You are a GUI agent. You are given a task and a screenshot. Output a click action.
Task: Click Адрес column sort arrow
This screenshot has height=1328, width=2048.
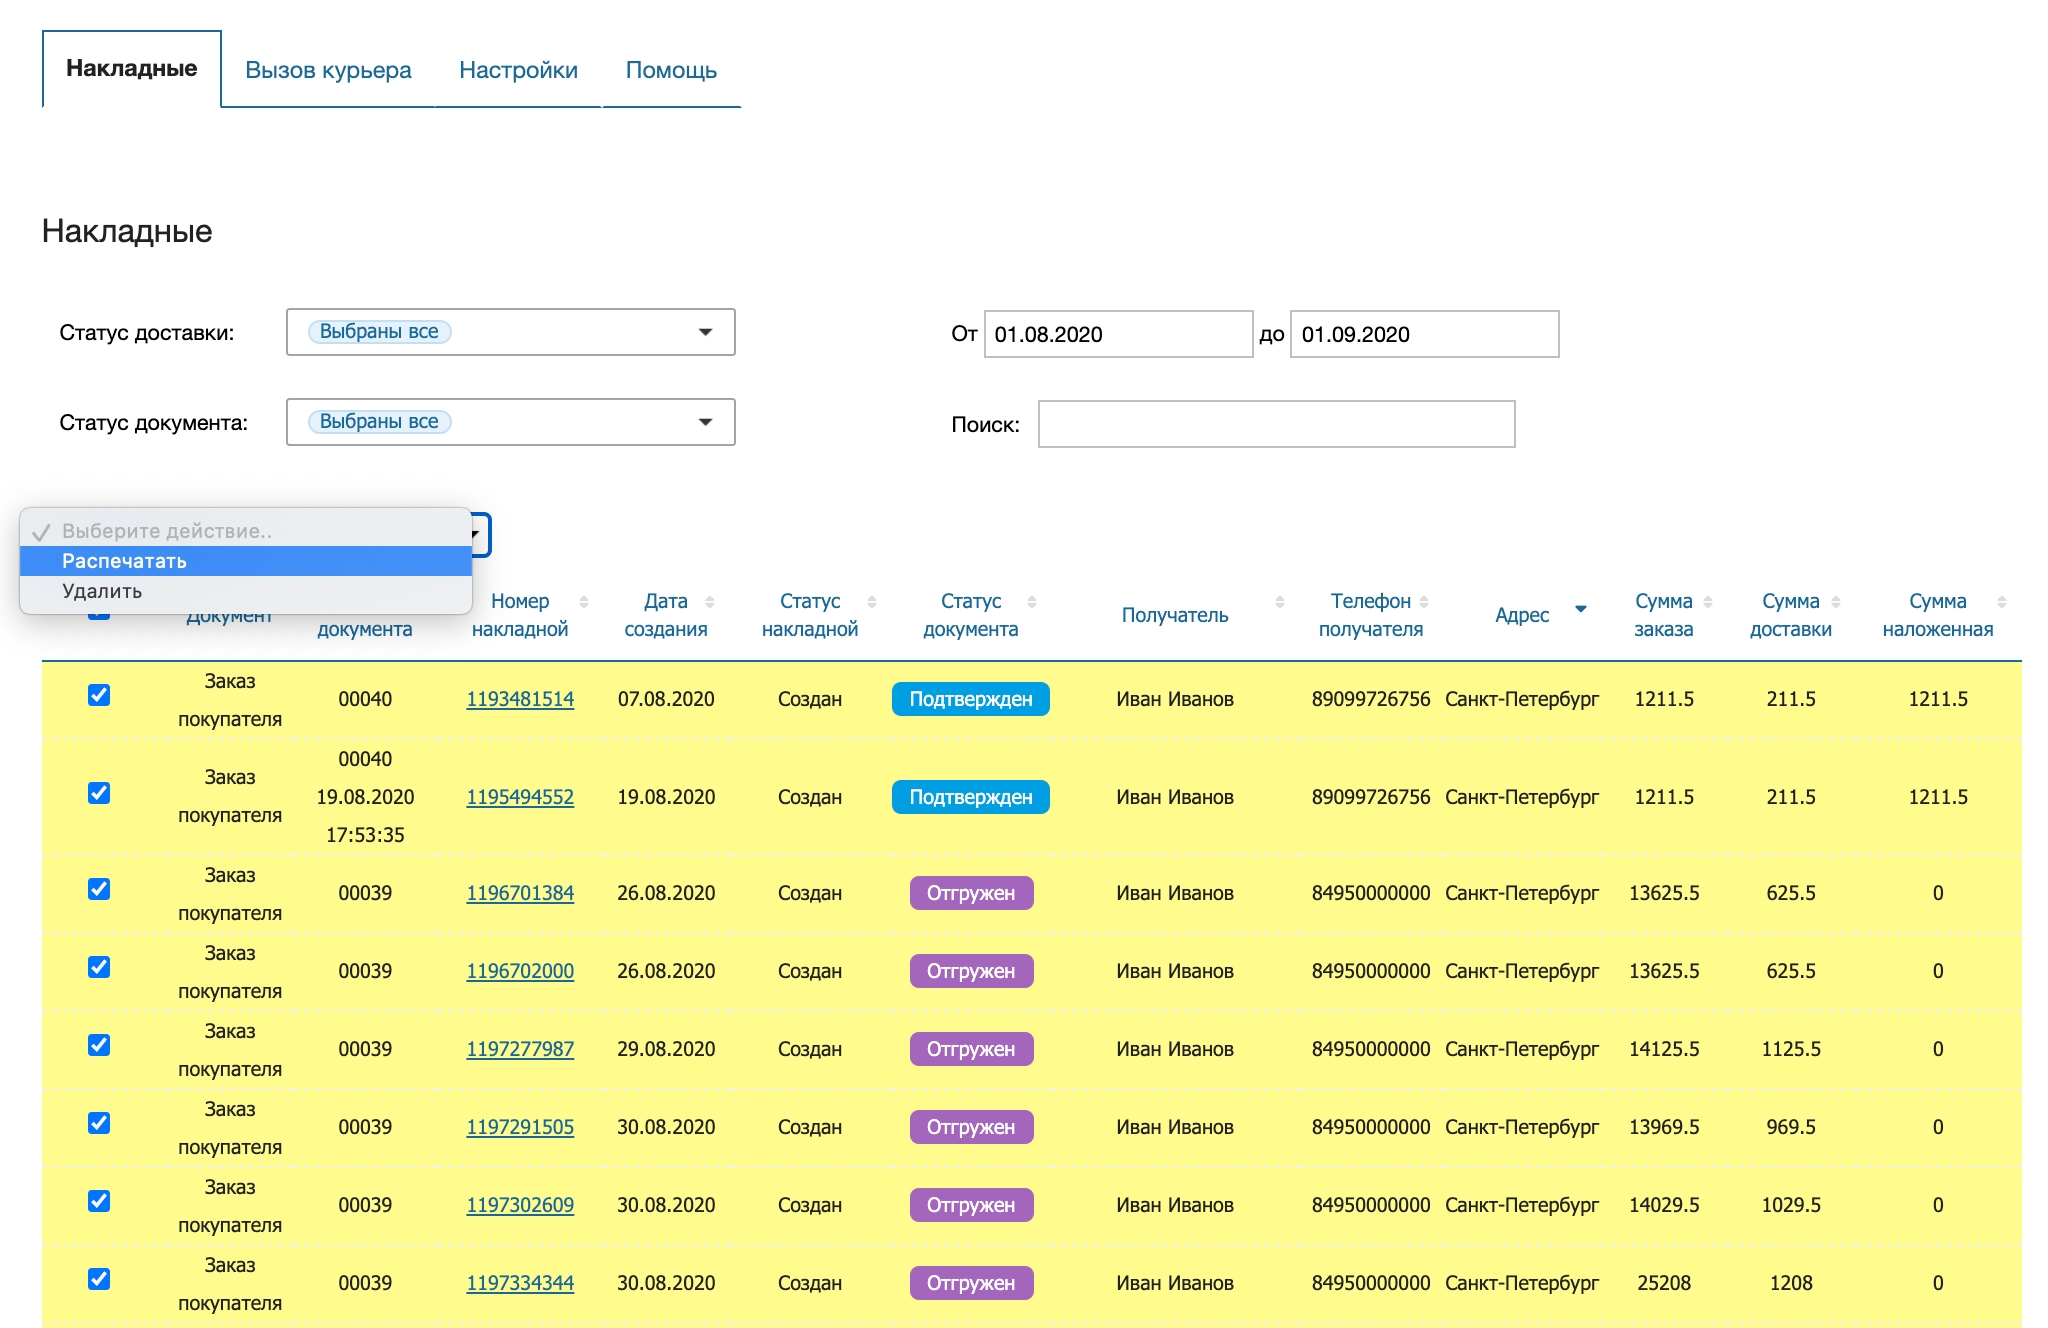(1581, 609)
